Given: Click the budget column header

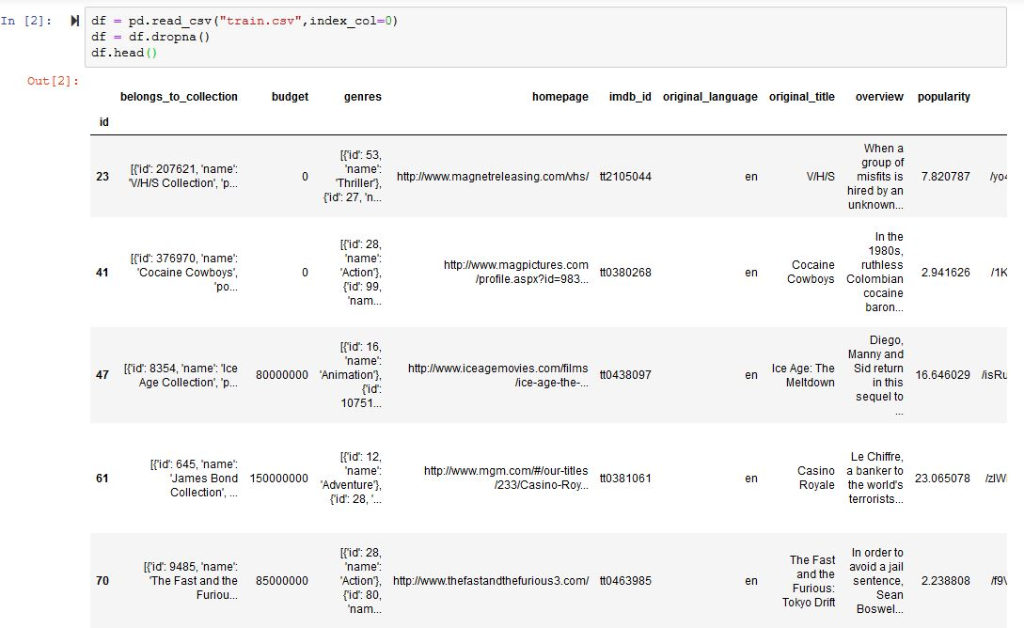Looking at the screenshot, I should point(290,97).
